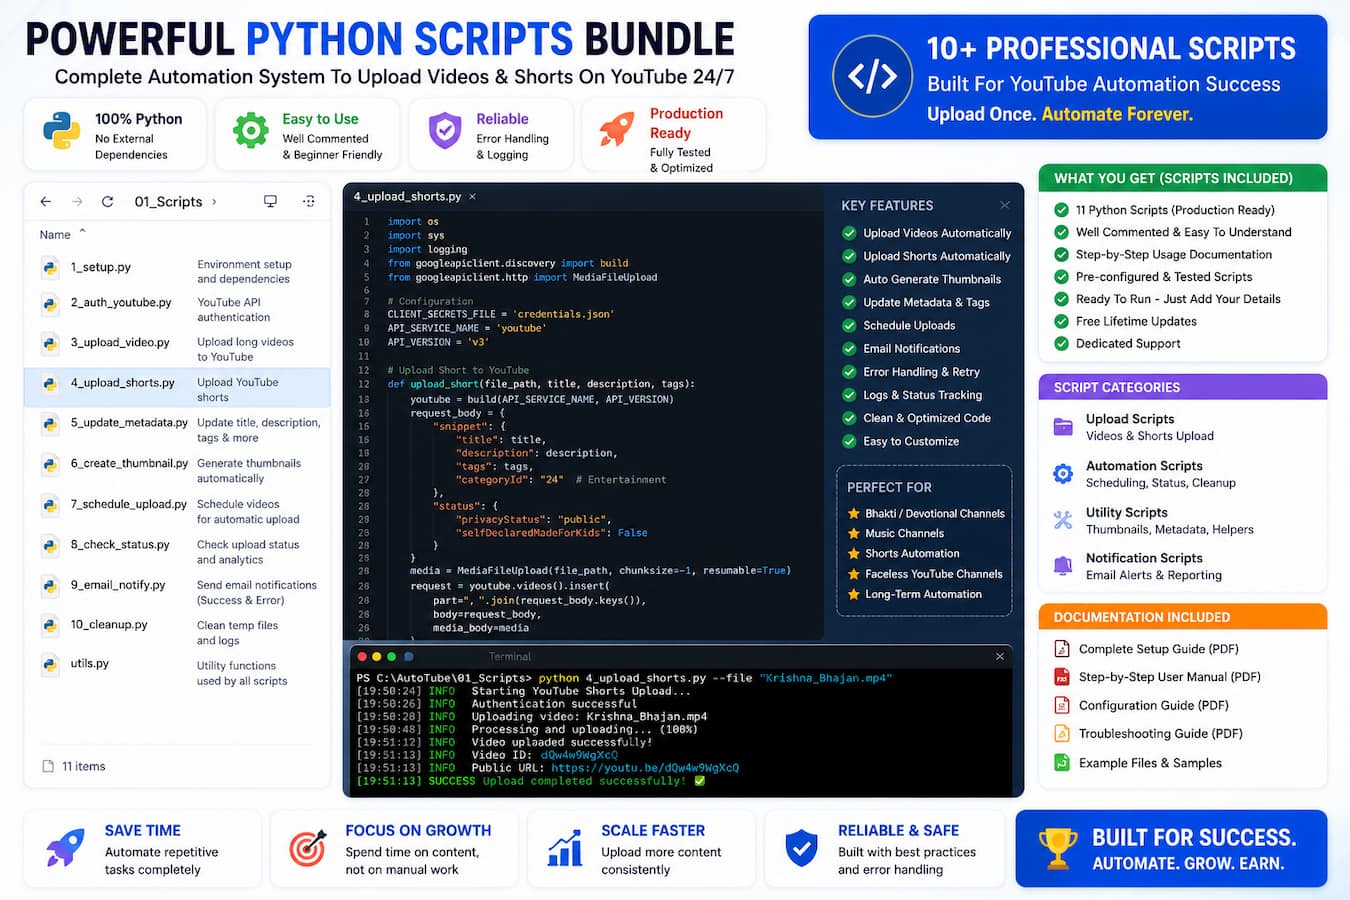Screen dimensions: 1350x900
Task: Click the Python logo on 100% Python card
Action: pos(61,132)
